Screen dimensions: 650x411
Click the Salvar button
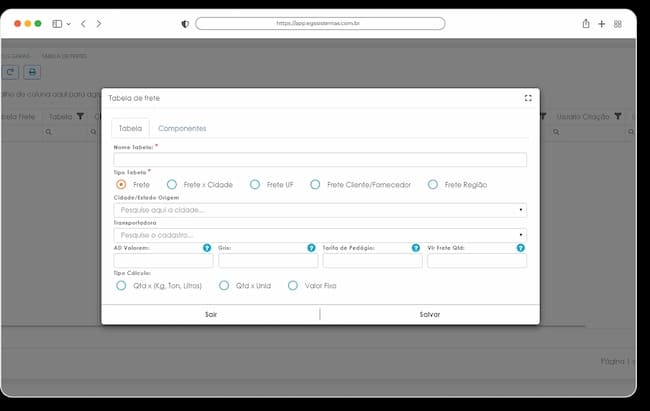click(x=430, y=314)
